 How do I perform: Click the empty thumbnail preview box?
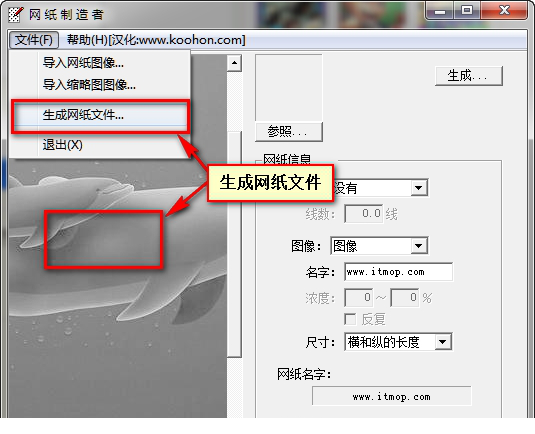point(289,88)
